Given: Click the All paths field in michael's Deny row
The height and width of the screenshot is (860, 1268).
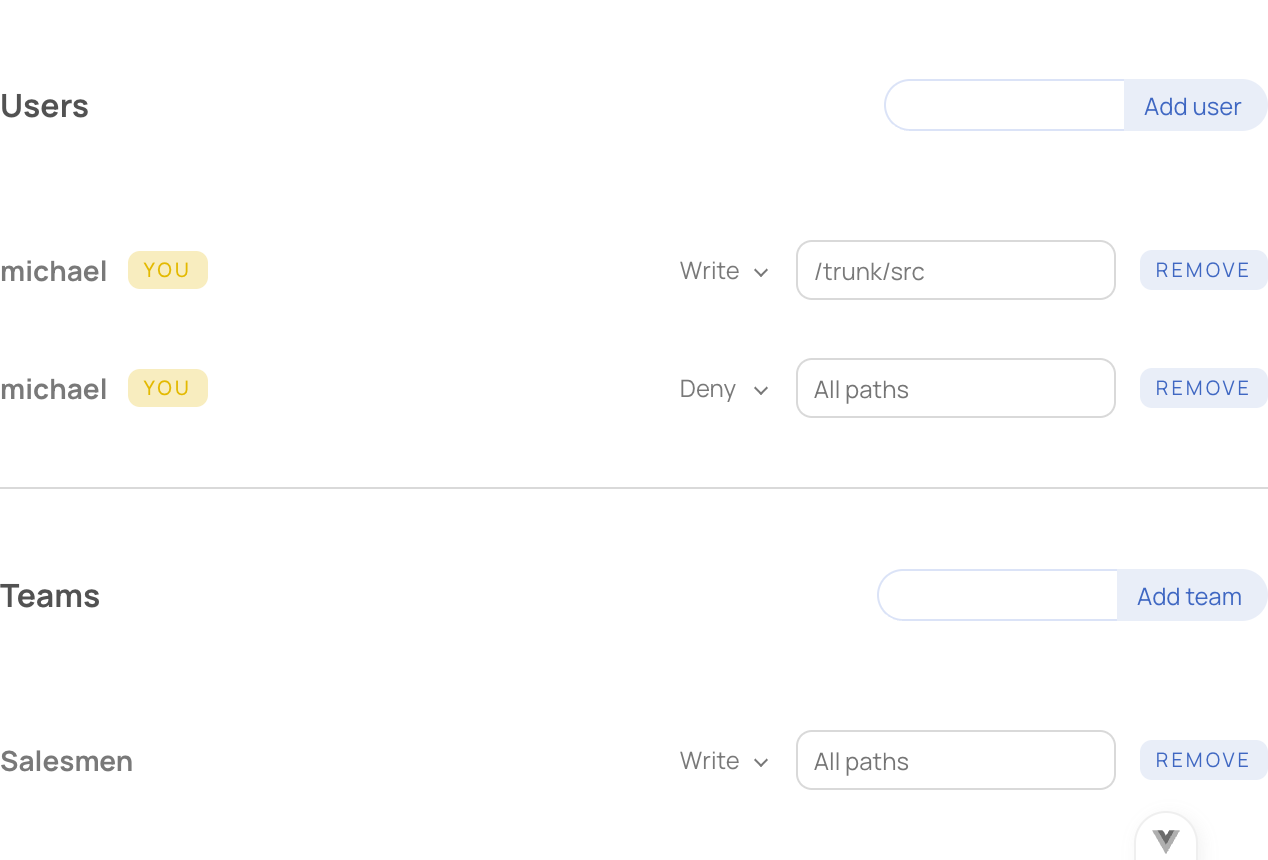Looking at the screenshot, I should coord(956,388).
